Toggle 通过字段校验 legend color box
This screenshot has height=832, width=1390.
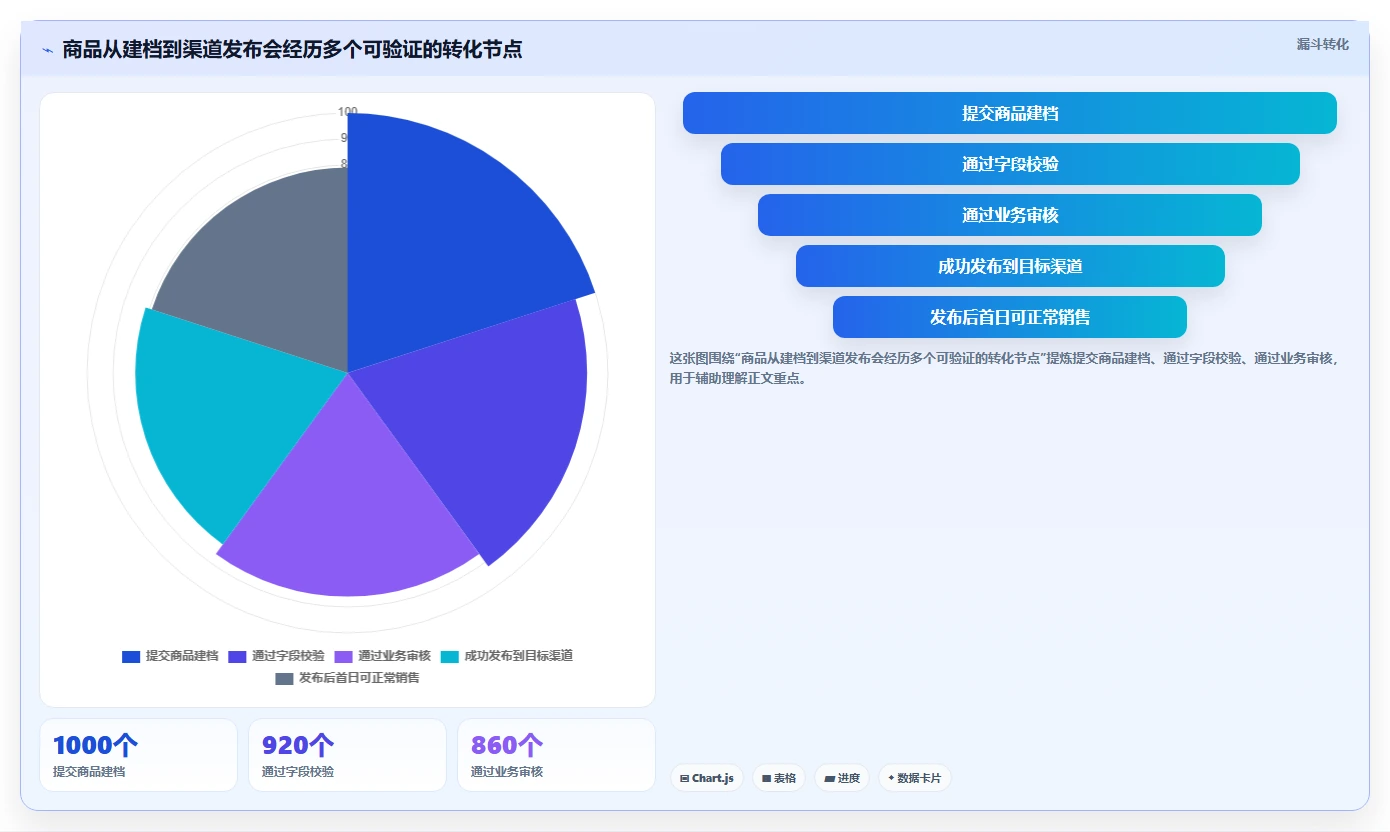(237, 656)
